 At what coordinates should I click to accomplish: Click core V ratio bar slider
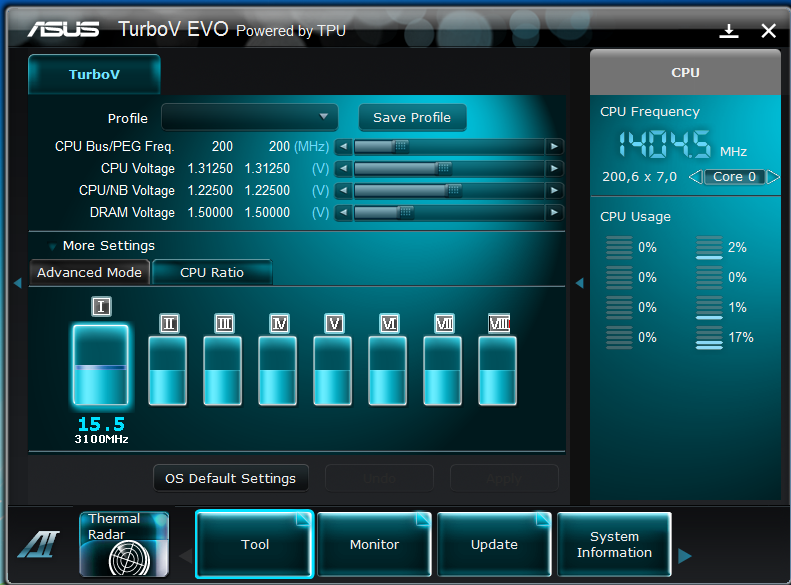pyautogui.click(x=332, y=371)
